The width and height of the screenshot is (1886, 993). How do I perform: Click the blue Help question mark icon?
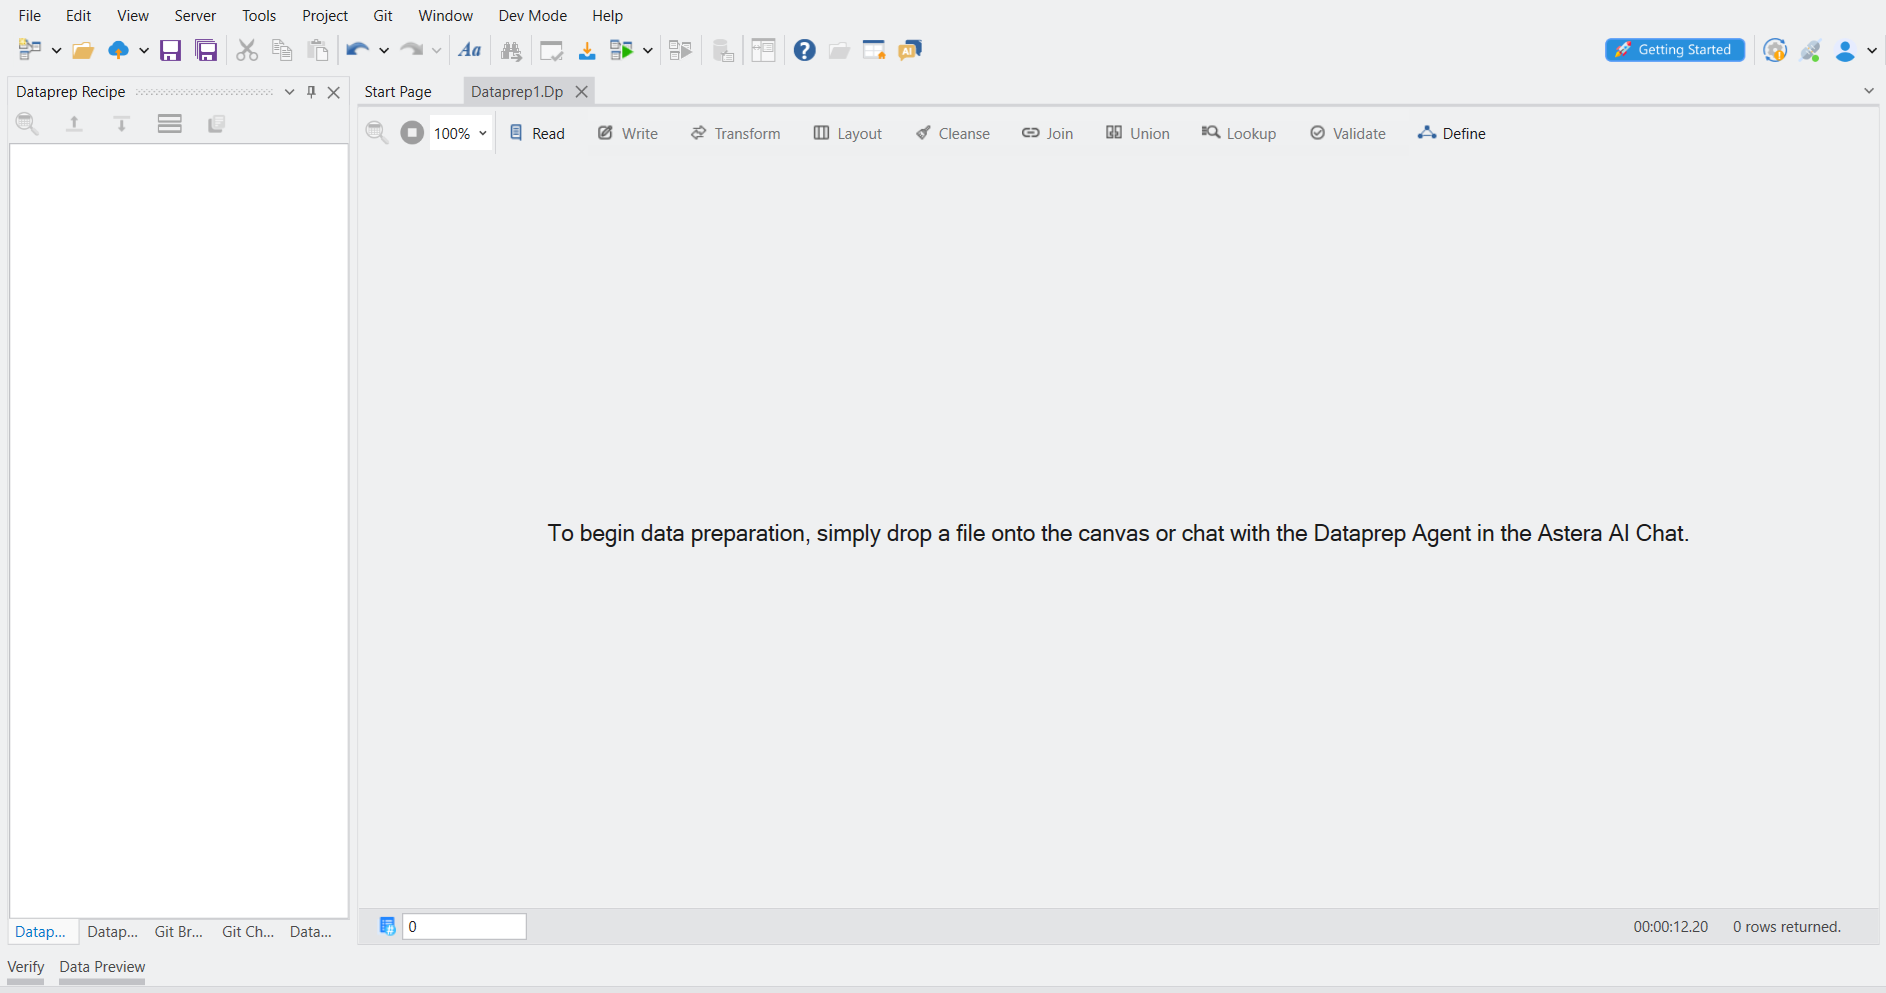pos(804,51)
